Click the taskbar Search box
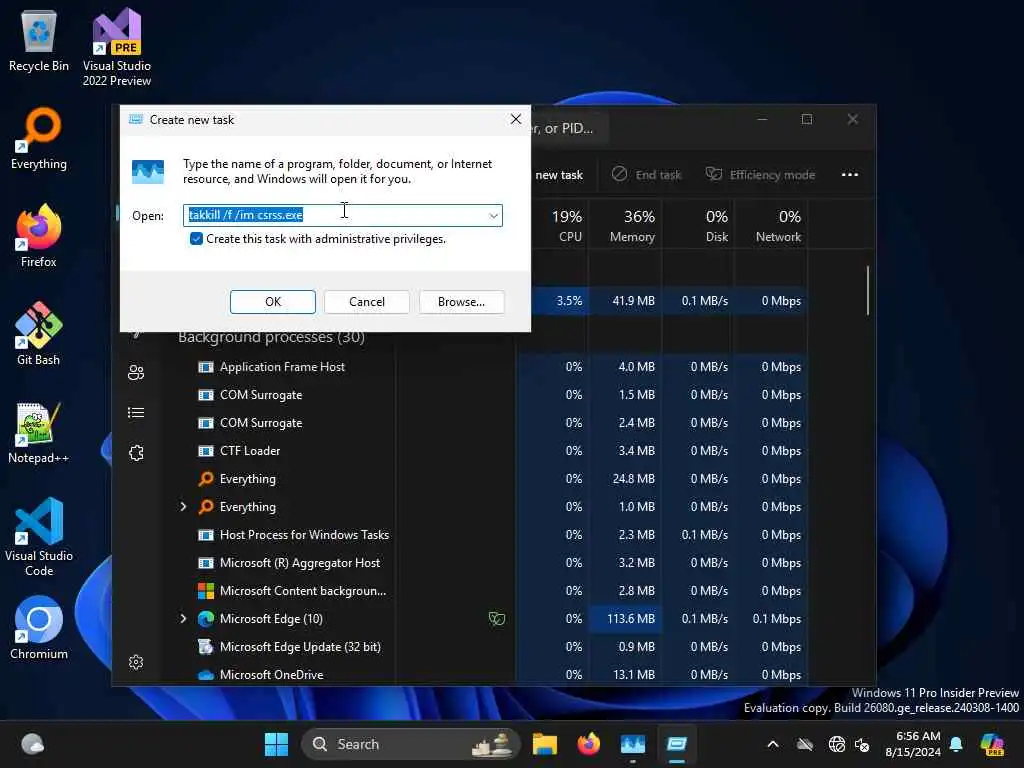Screen dimensions: 1024x768 click(411, 744)
